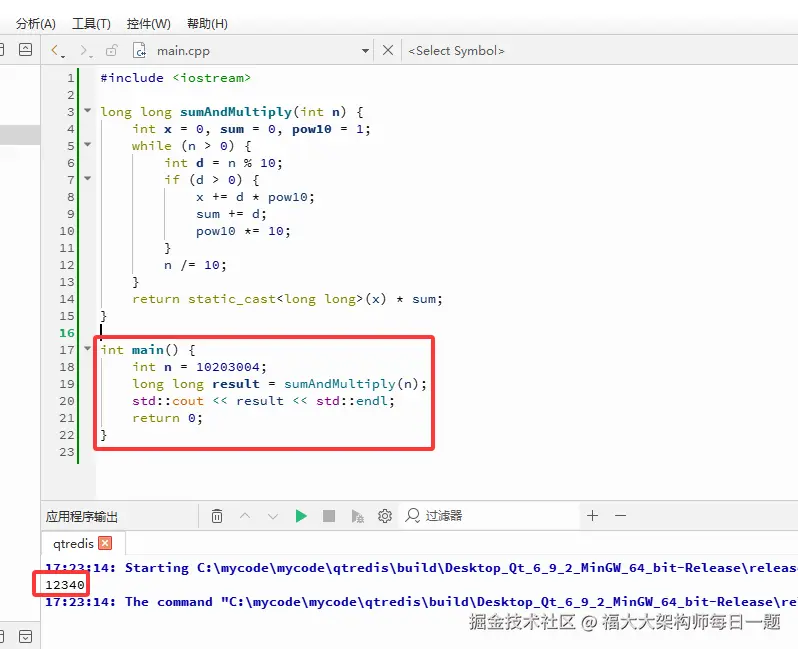Click the 应用程序输出 panel title
Viewport: 798px width, 649px height.
tap(81, 517)
